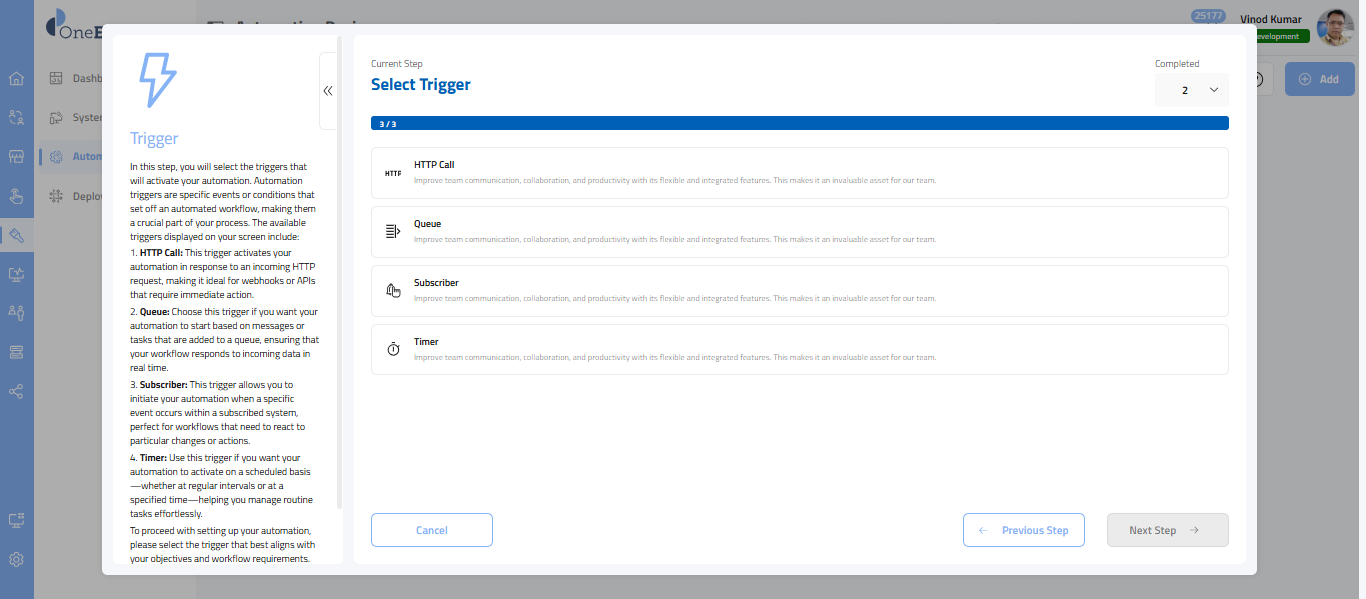Click the Add button
Screen dimensions: 1366x599
(1318, 79)
